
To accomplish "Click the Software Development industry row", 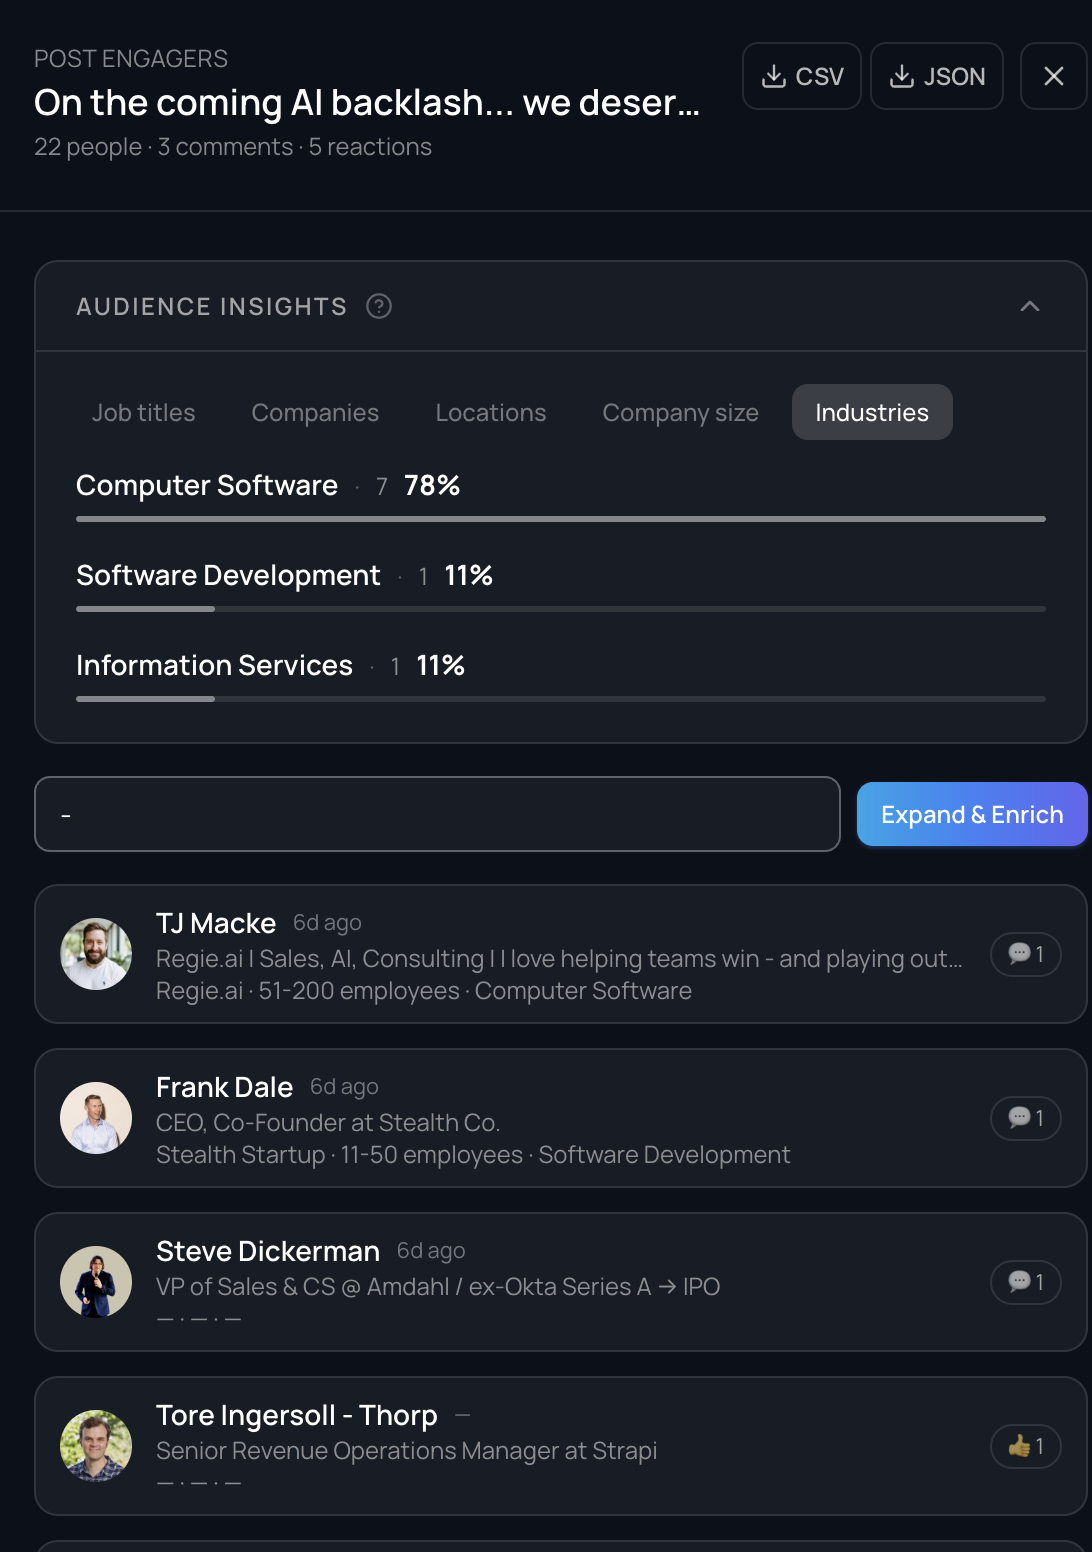I will pyautogui.click(x=561, y=586).
